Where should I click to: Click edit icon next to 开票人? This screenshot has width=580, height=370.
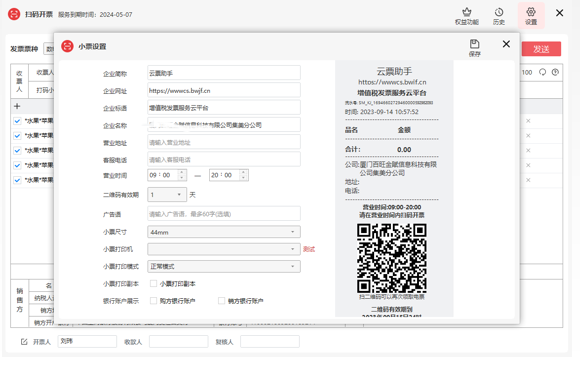coord(24,342)
